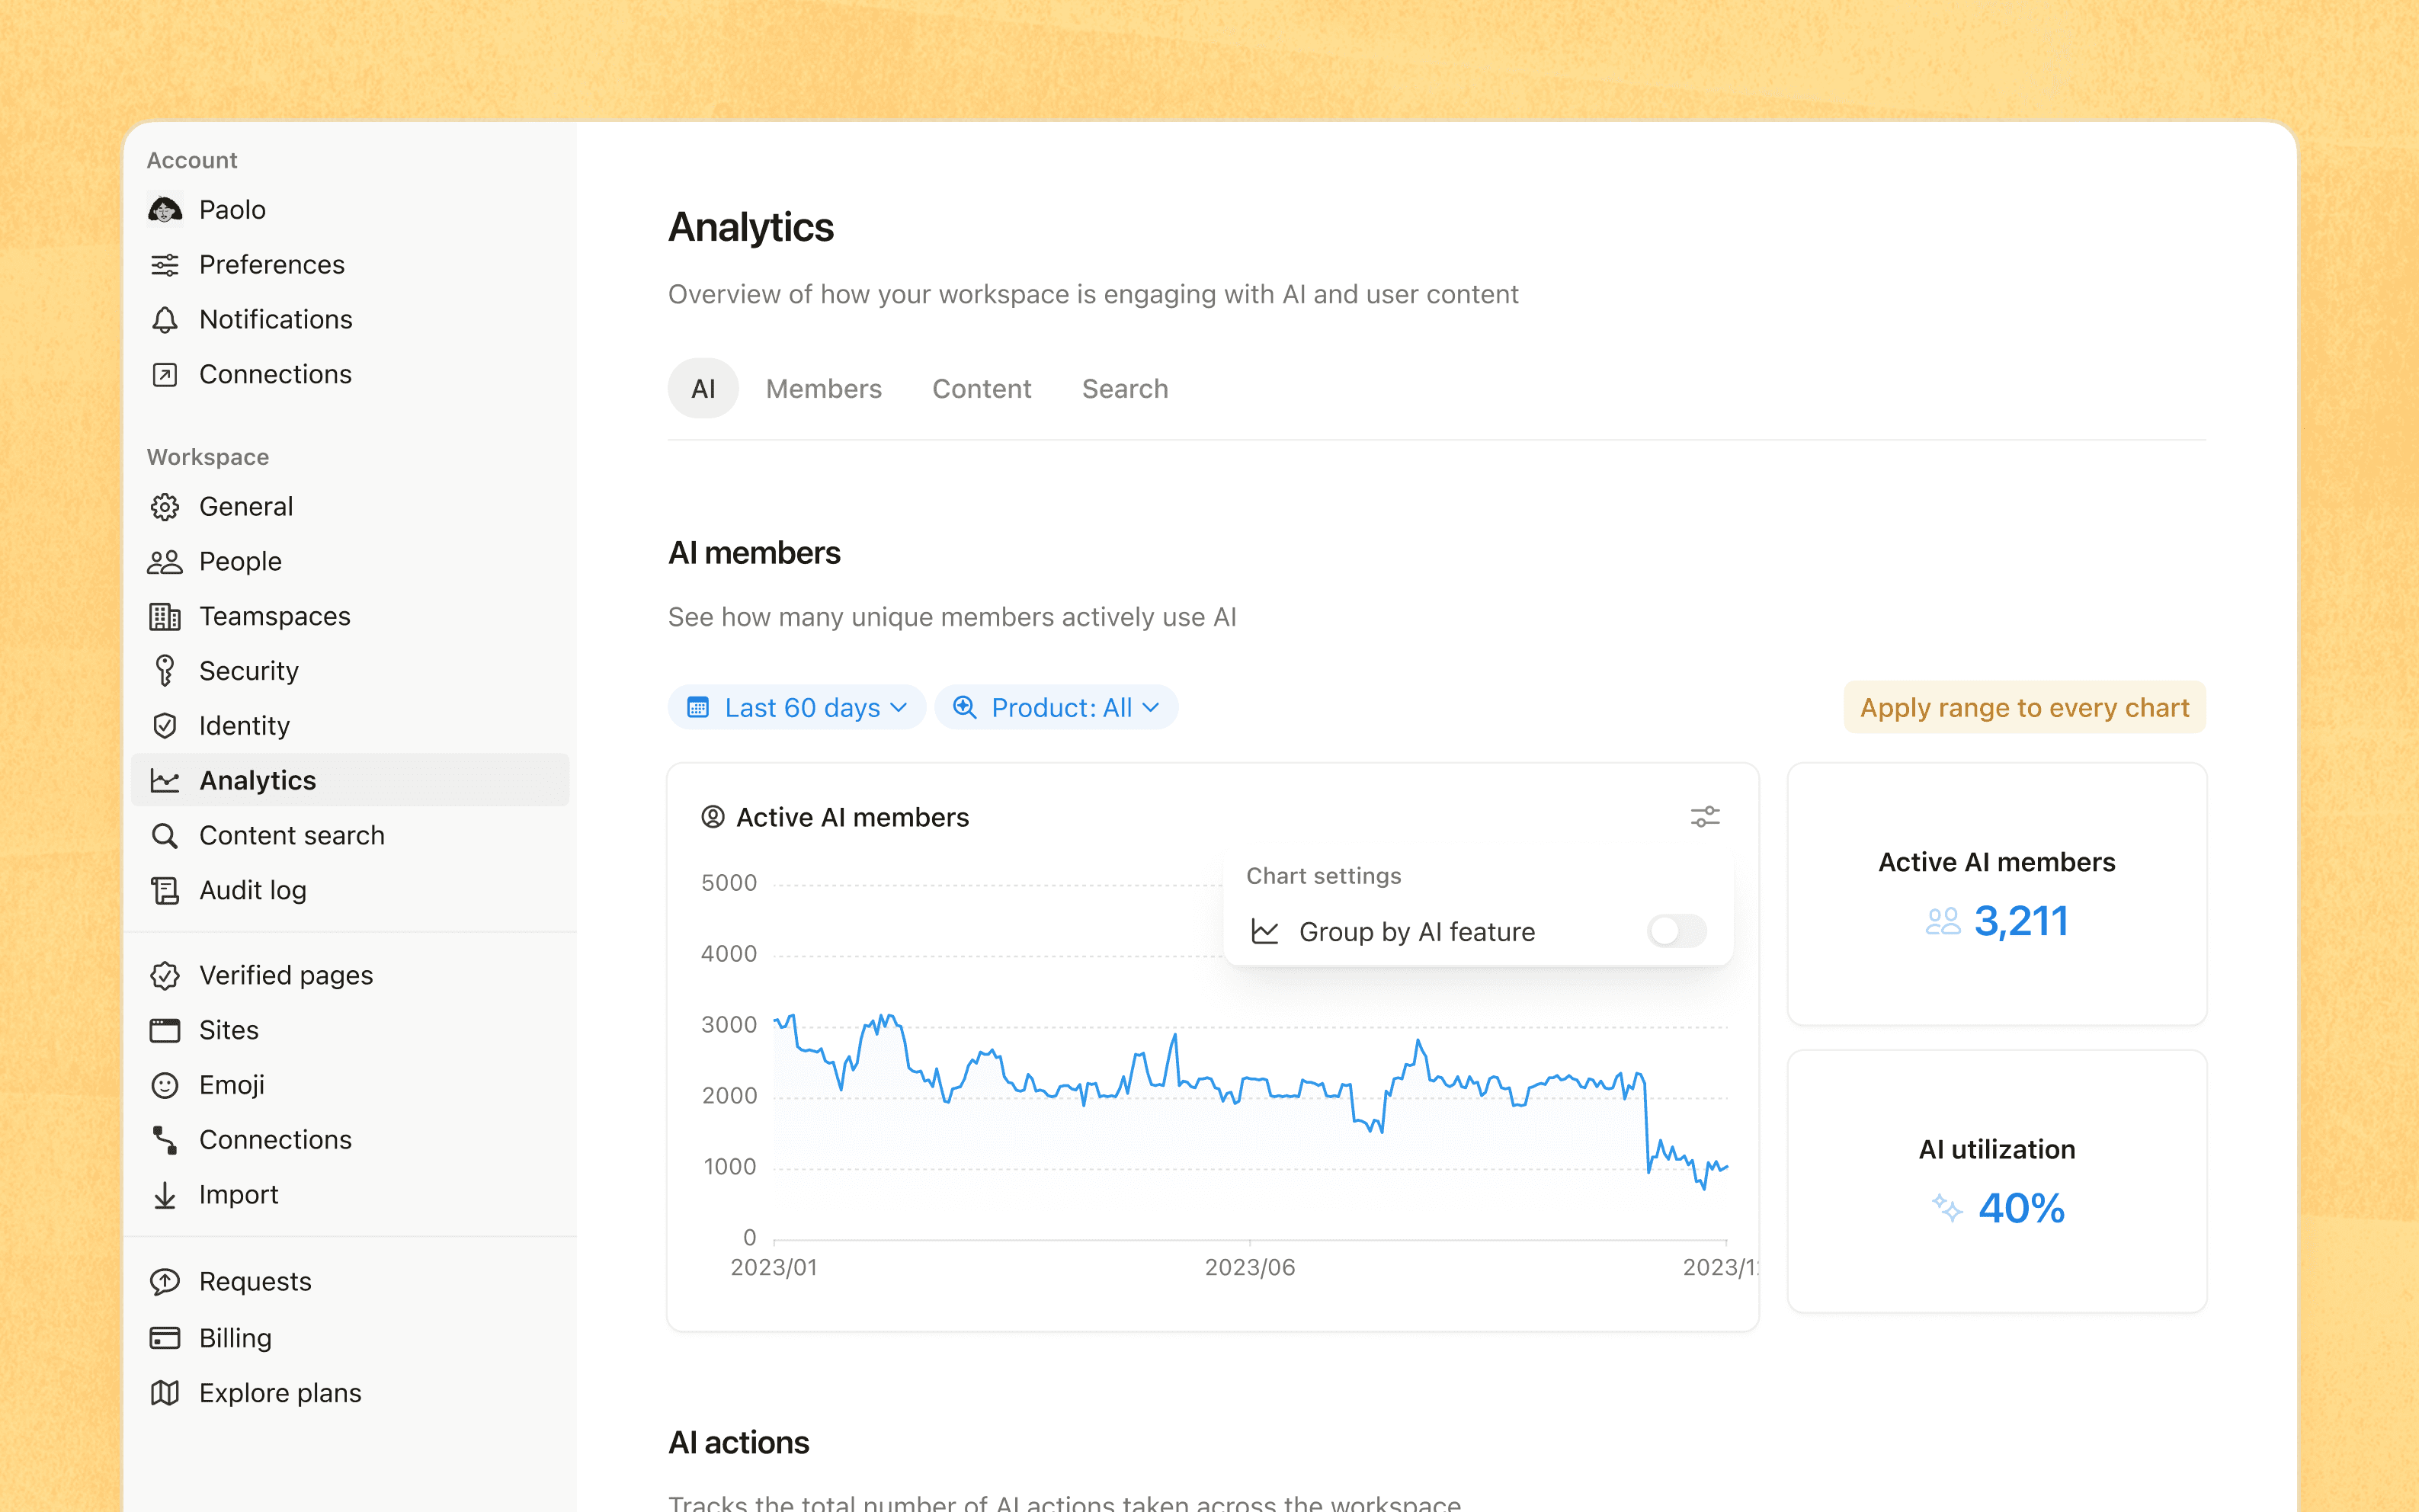The width and height of the screenshot is (2419, 1512).
Task: Open the Product: All filter dropdown
Action: tap(1056, 708)
